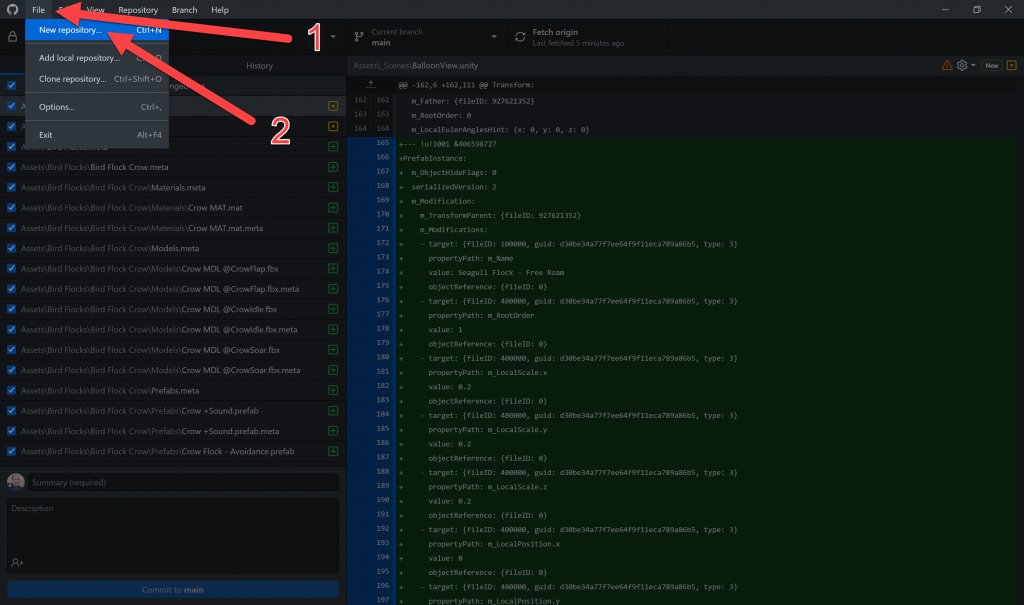
Task: Click the green plus icon for Crow MAT.mat
Action: tap(333, 208)
